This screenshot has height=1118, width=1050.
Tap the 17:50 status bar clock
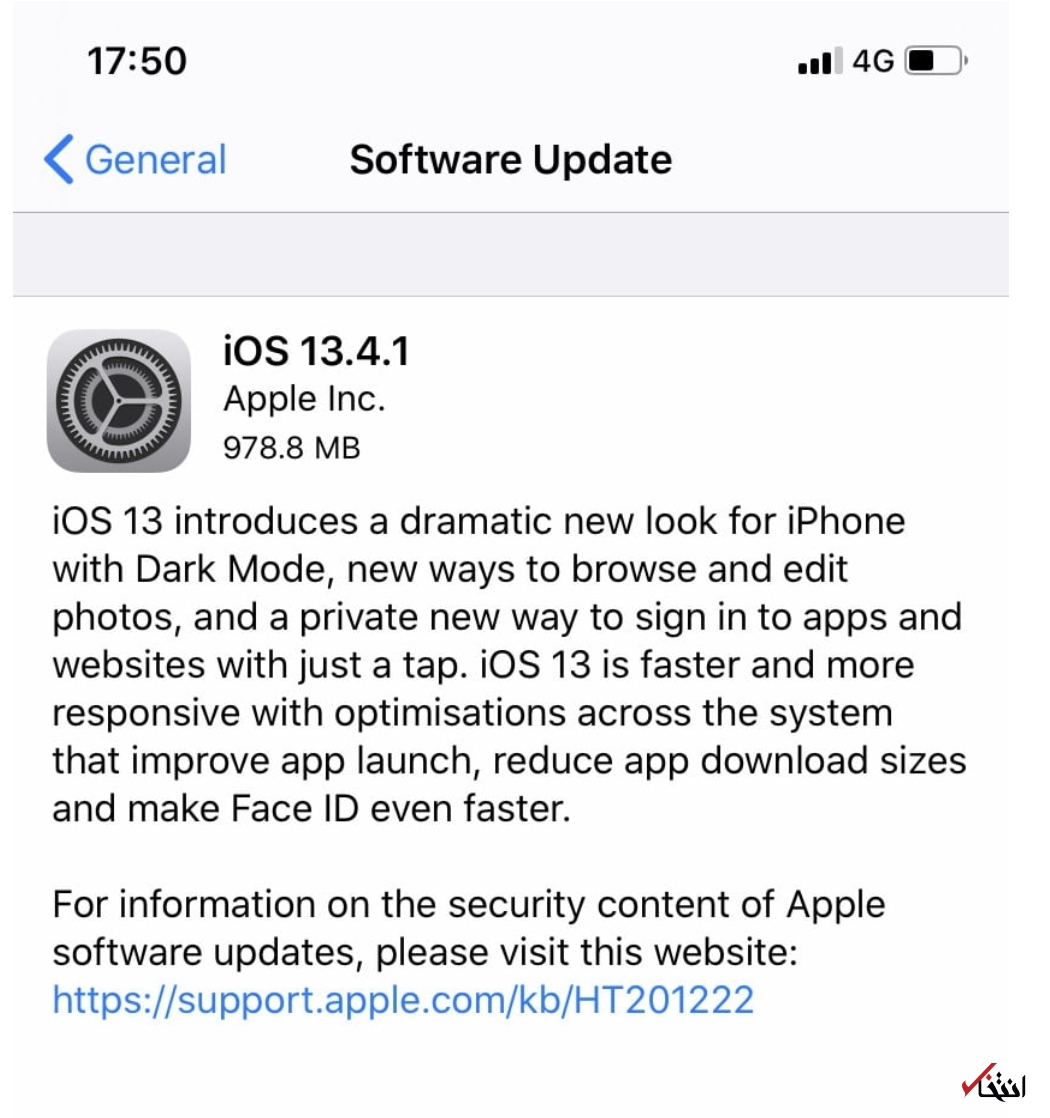(x=137, y=62)
